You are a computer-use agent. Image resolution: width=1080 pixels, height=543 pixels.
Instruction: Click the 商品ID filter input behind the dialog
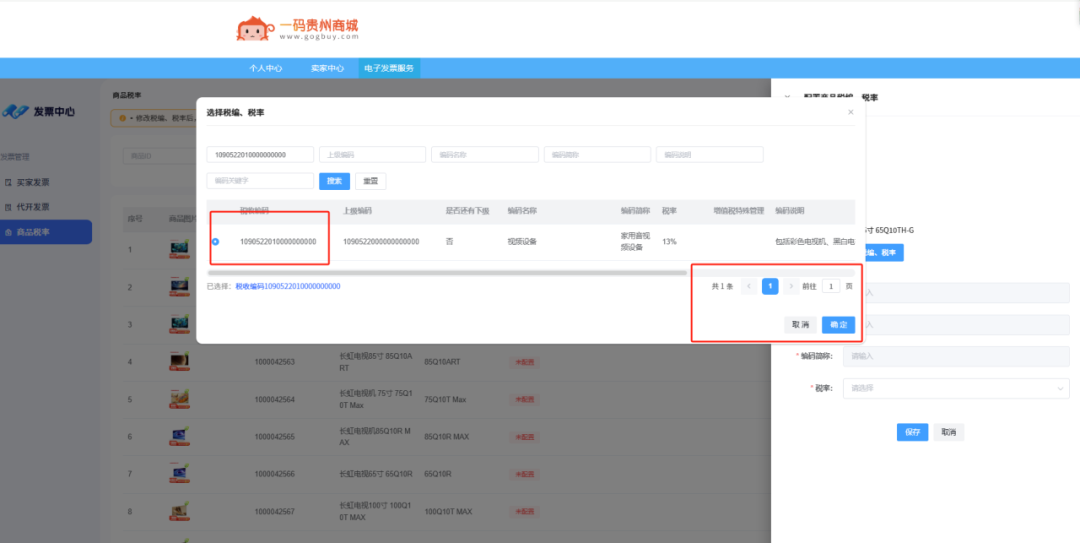point(159,156)
